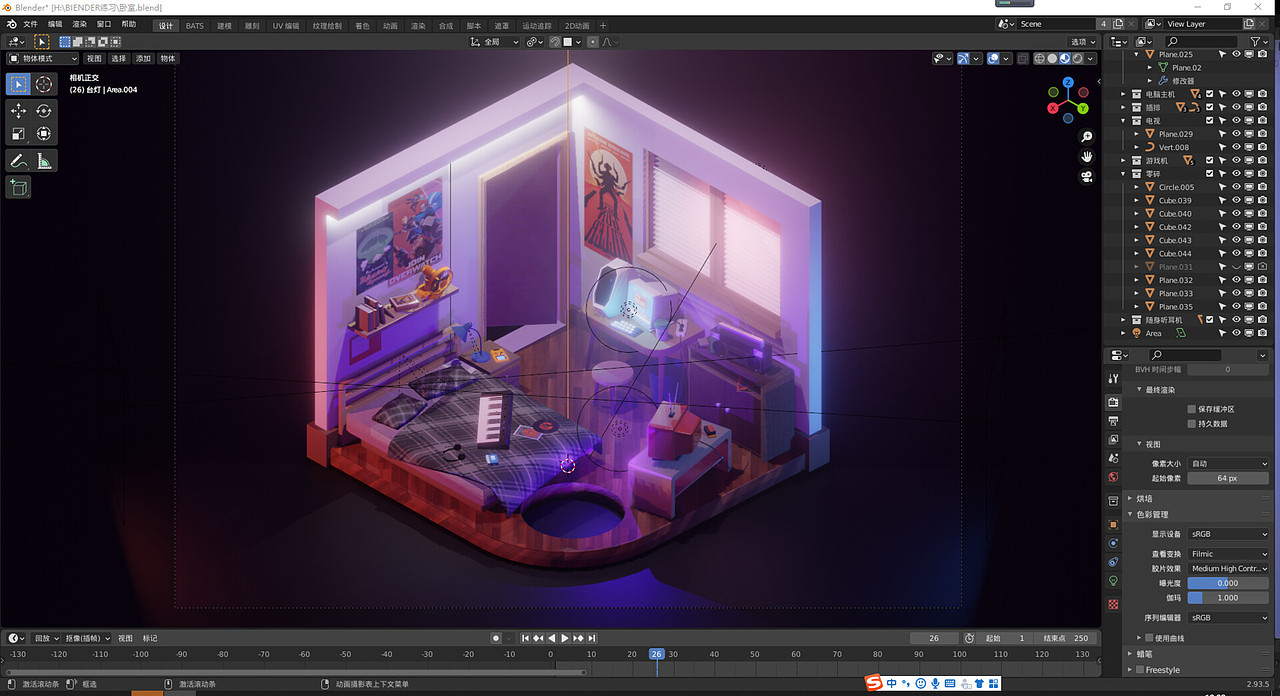Open the Texture properties checker tab

tap(1113, 605)
